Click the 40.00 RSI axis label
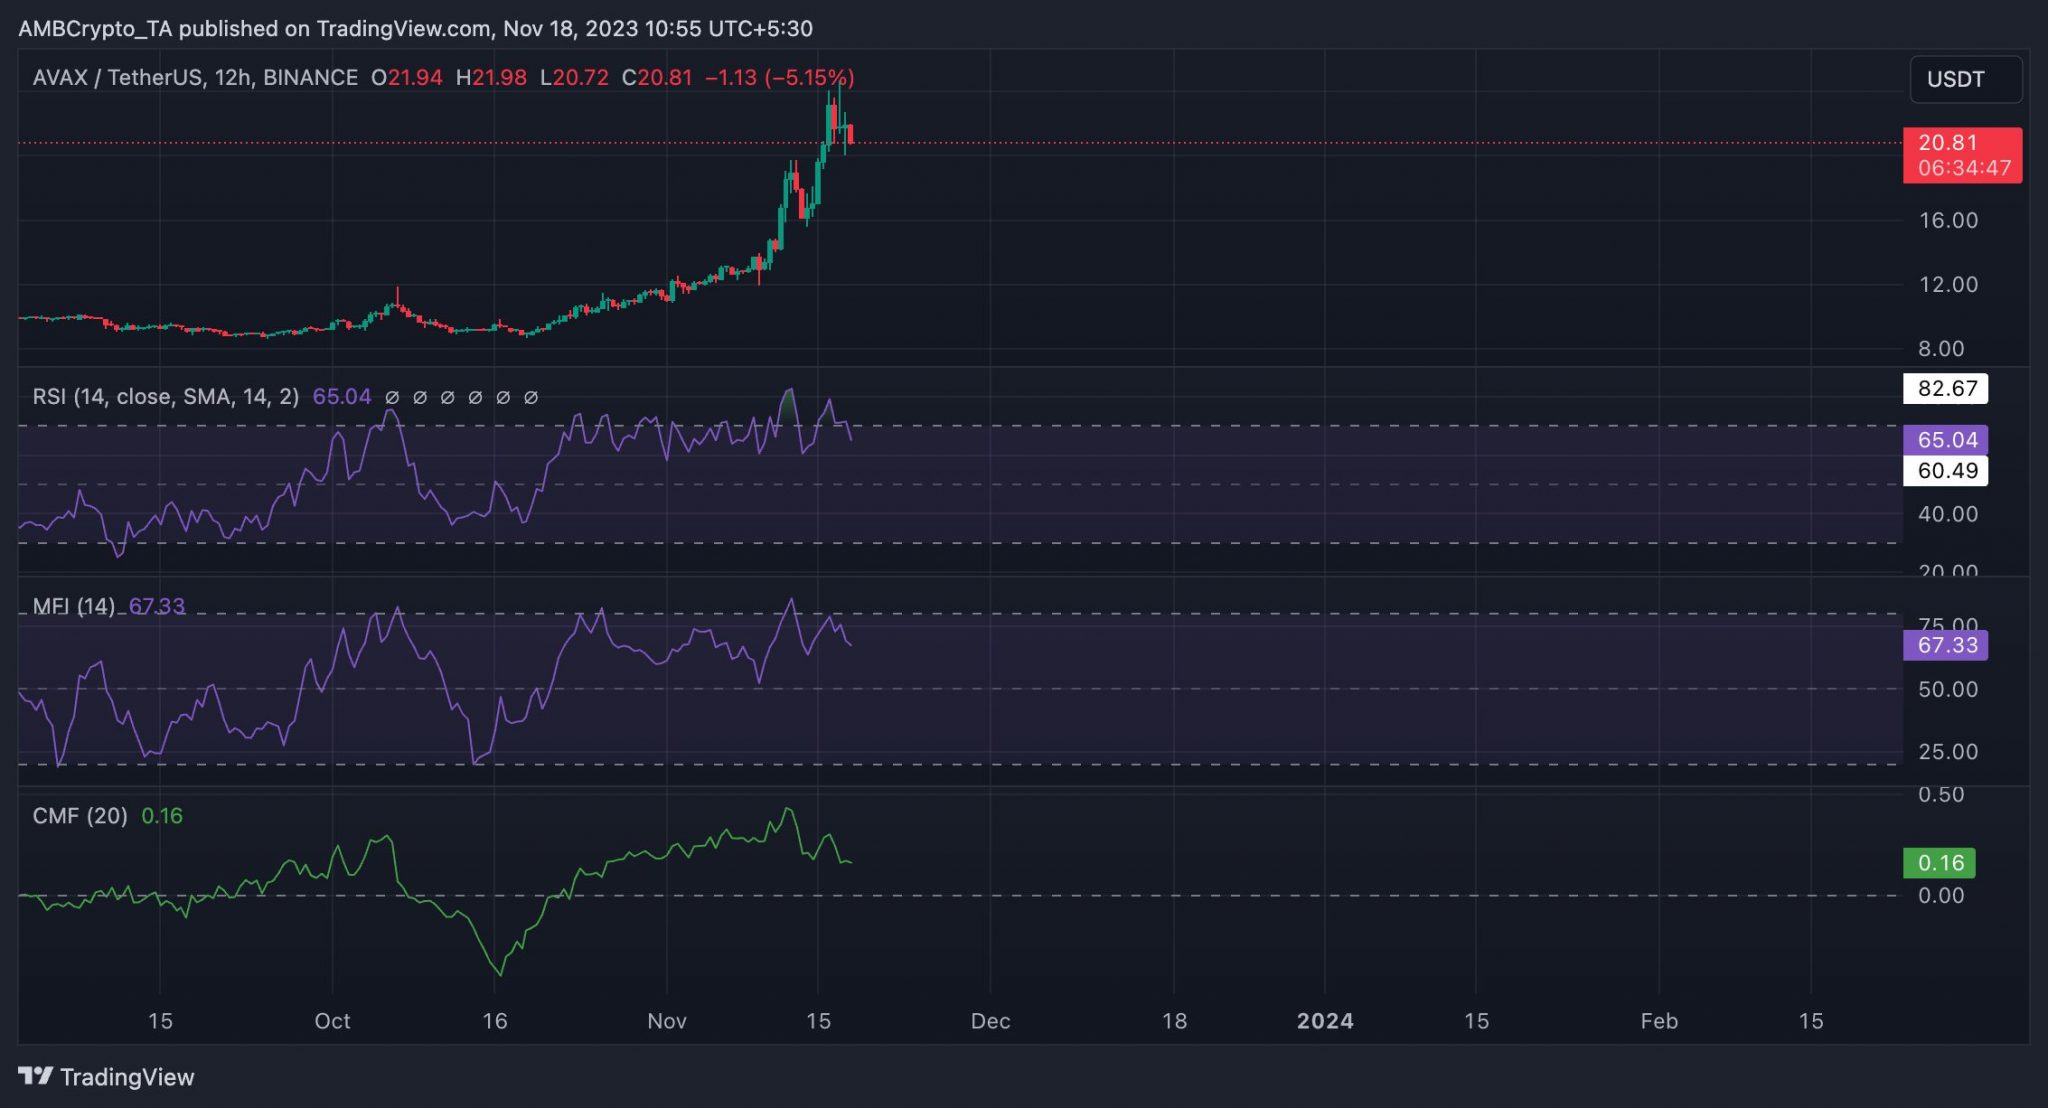 pos(1948,514)
